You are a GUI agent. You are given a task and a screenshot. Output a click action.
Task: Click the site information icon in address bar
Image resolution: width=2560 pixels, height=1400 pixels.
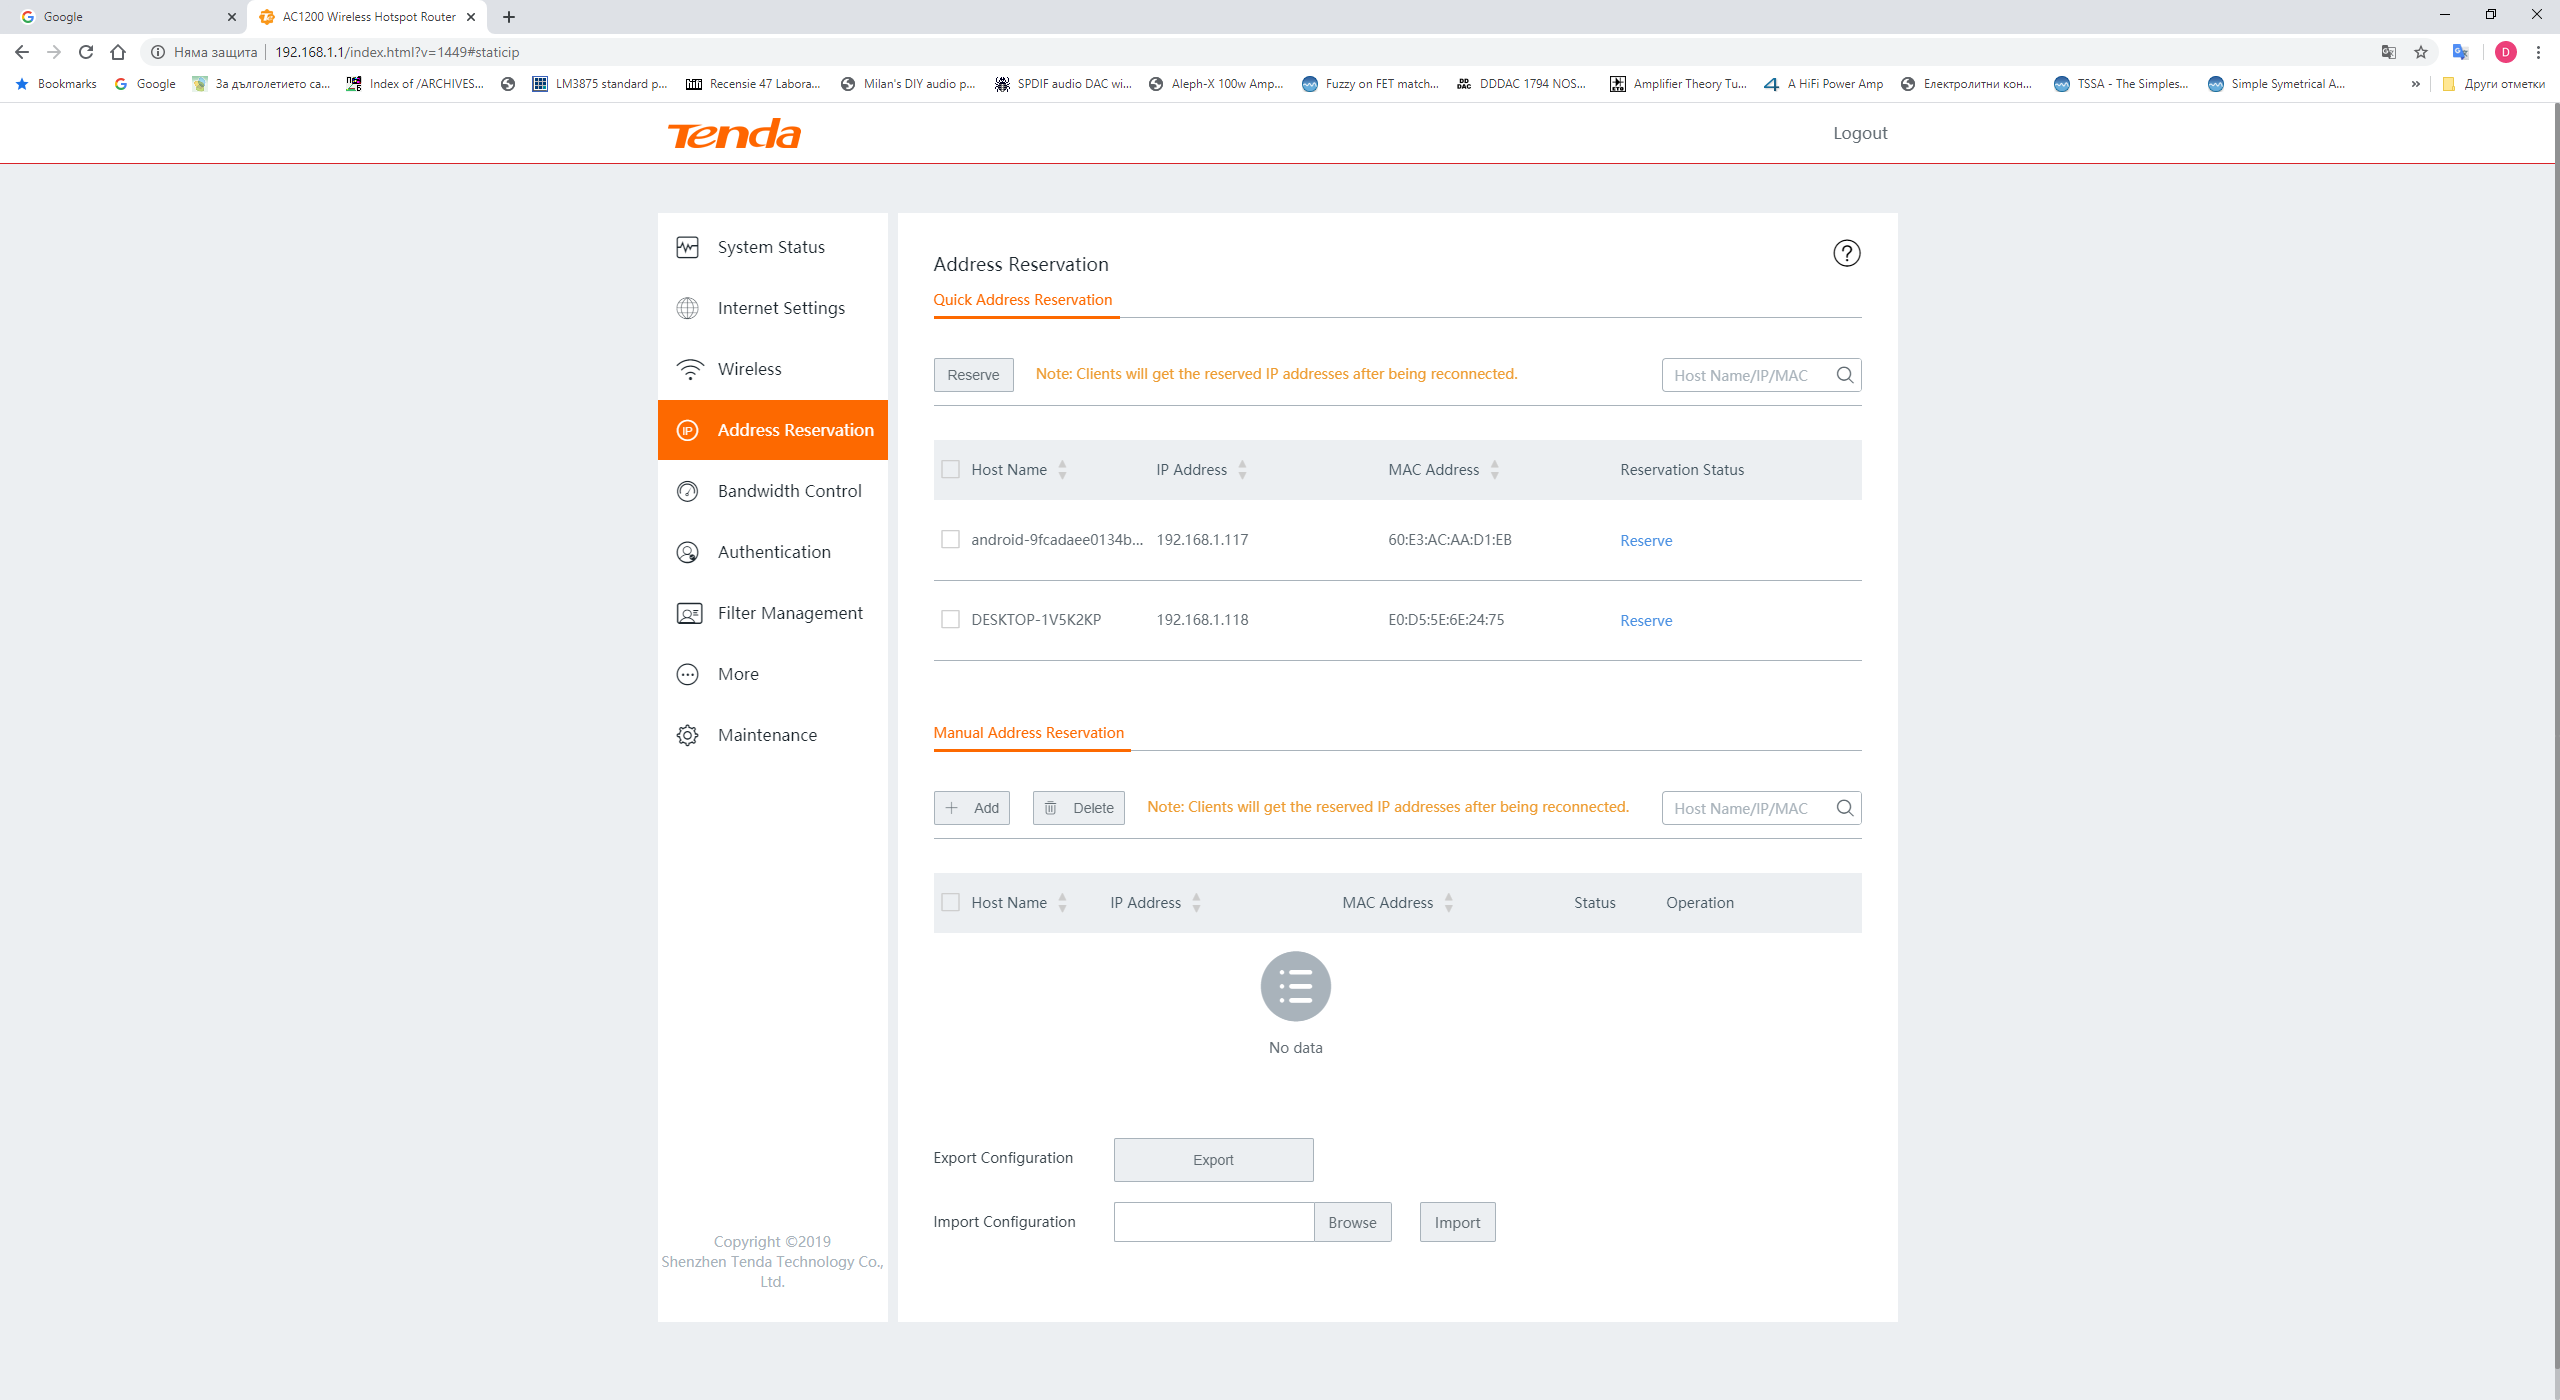click(x=157, y=52)
